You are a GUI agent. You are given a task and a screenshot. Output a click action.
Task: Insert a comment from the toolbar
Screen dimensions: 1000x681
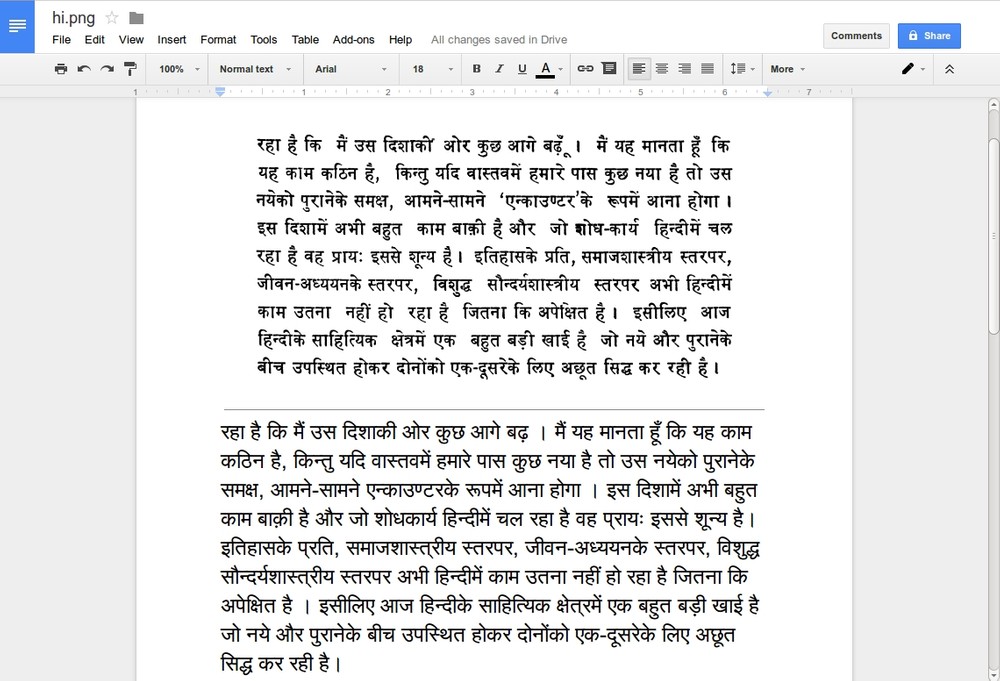click(608, 69)
